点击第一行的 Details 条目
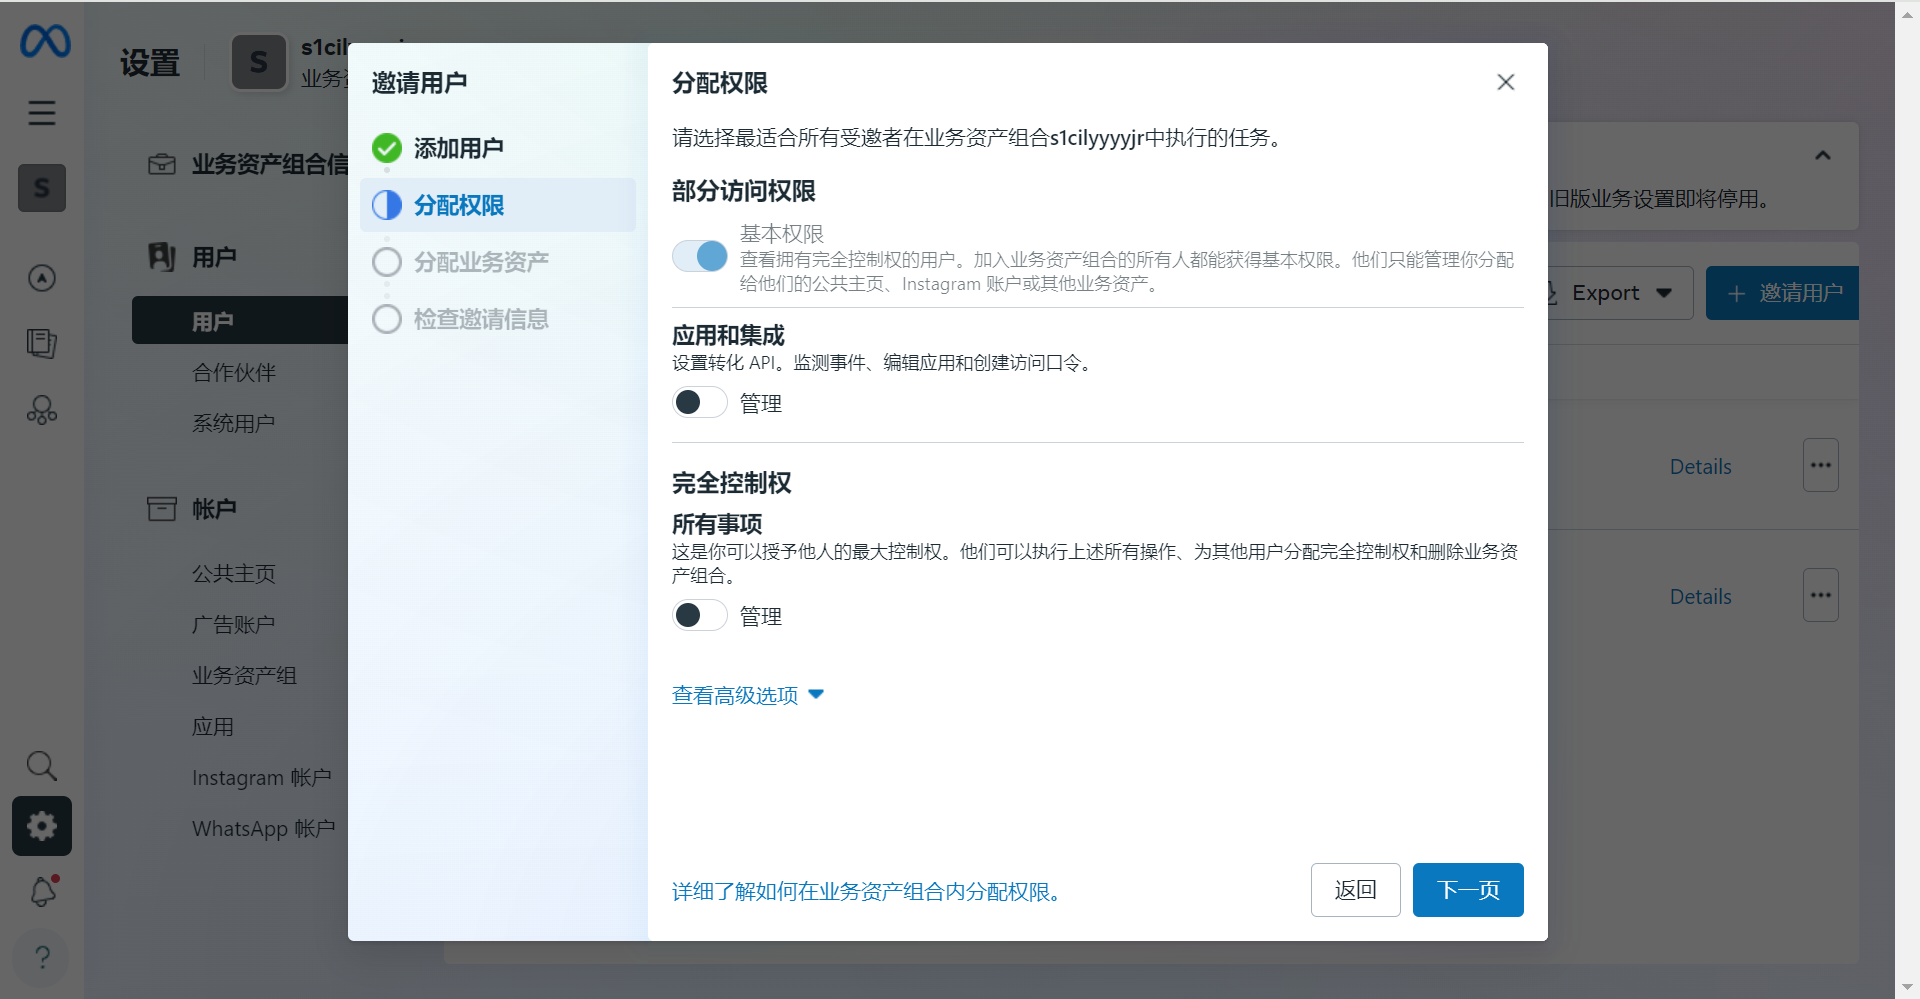The image size is (1920, 999). 1699,466
